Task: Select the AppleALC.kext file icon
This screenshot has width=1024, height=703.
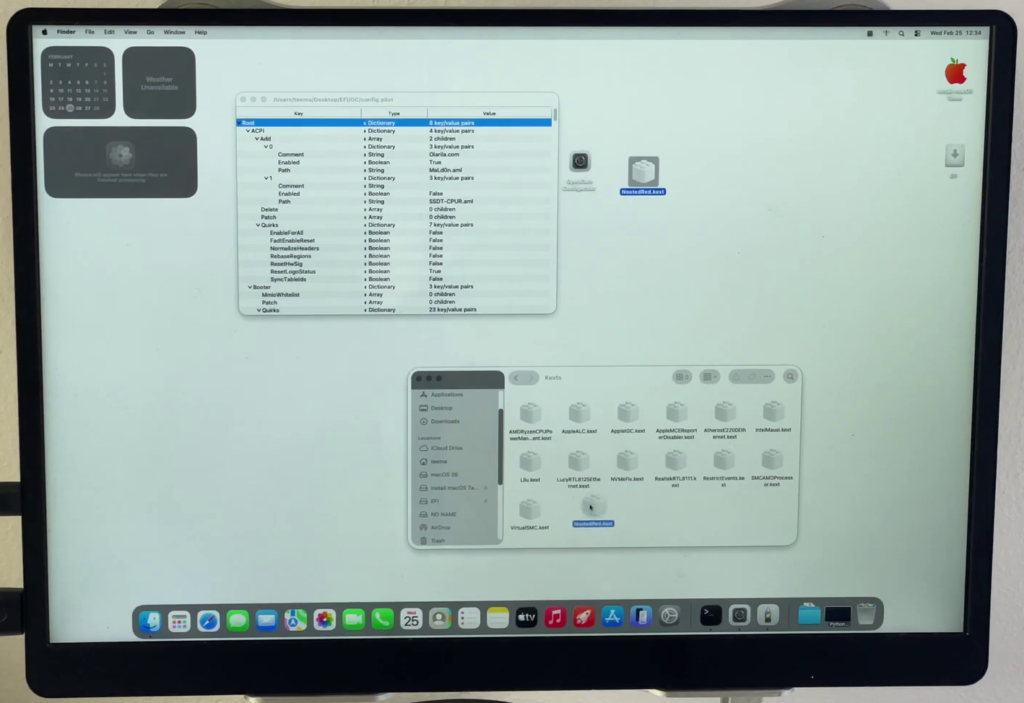Action: tap(579, 413)
